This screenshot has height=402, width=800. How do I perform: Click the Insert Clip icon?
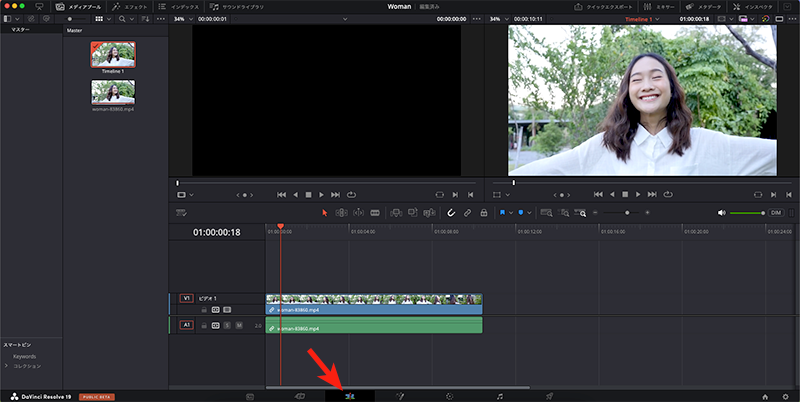click(x=396, y=213)
